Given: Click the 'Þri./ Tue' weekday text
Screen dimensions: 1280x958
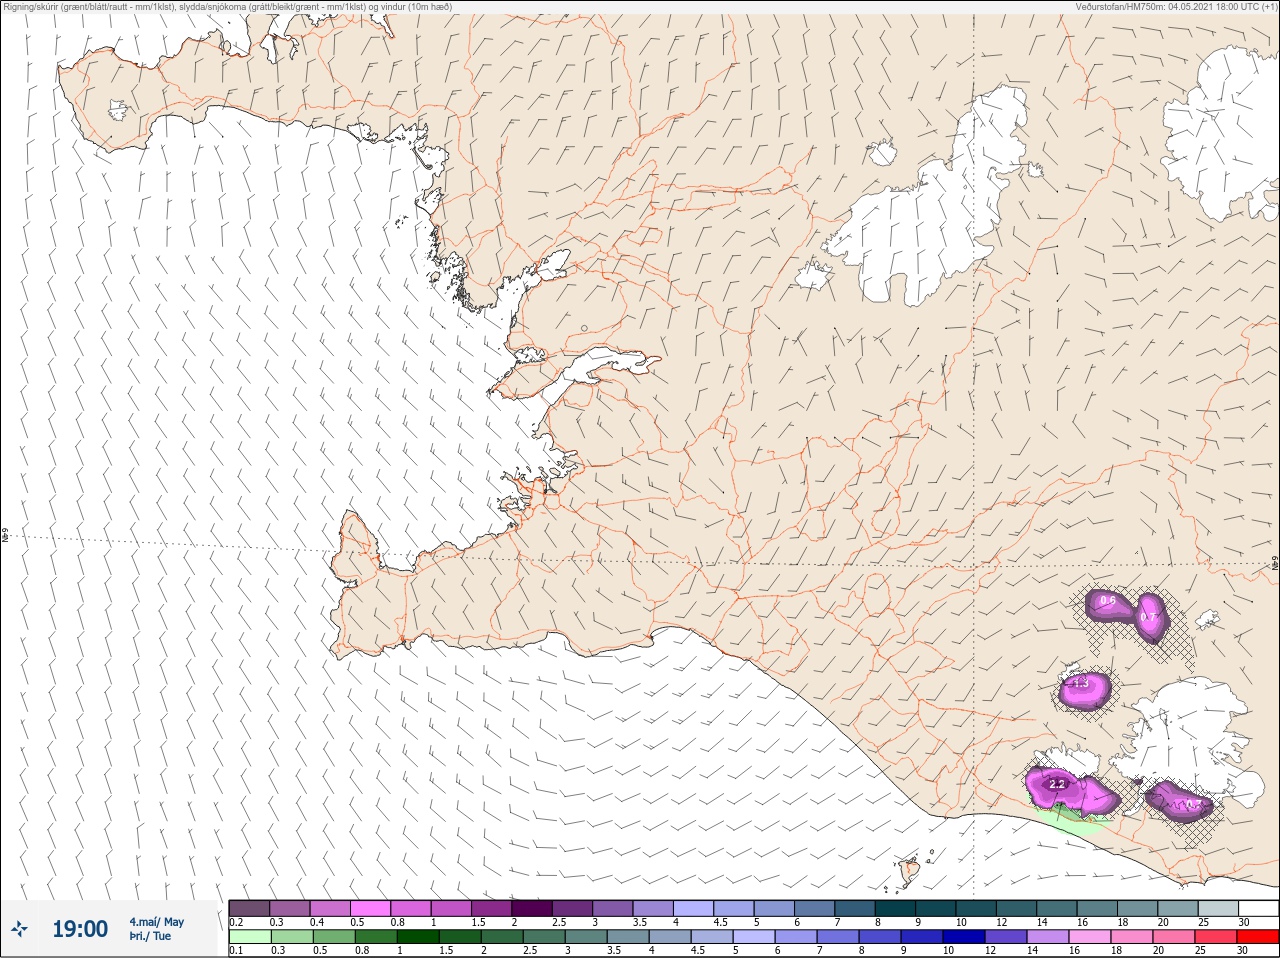Looking at the screenshot, I should (x=150, y=936).
